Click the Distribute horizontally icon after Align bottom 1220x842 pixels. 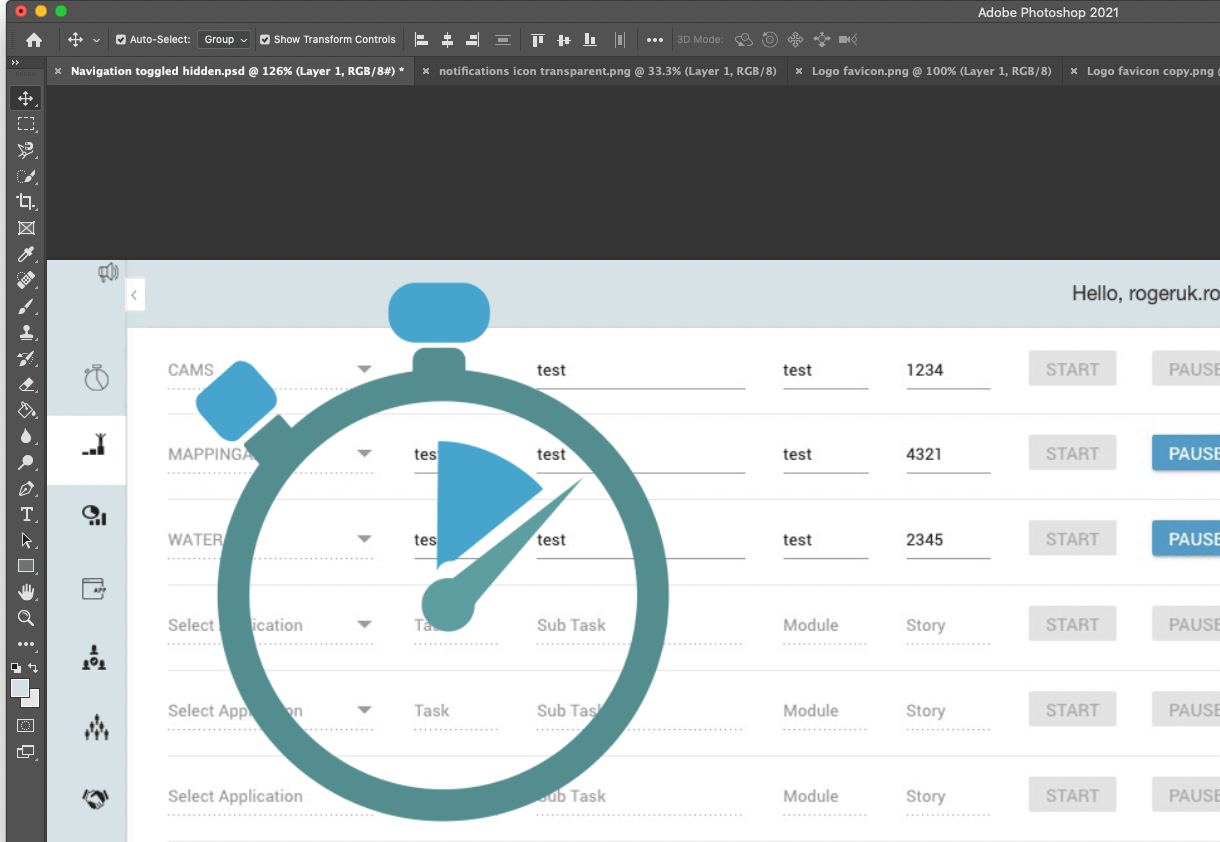tap(620, 40)
